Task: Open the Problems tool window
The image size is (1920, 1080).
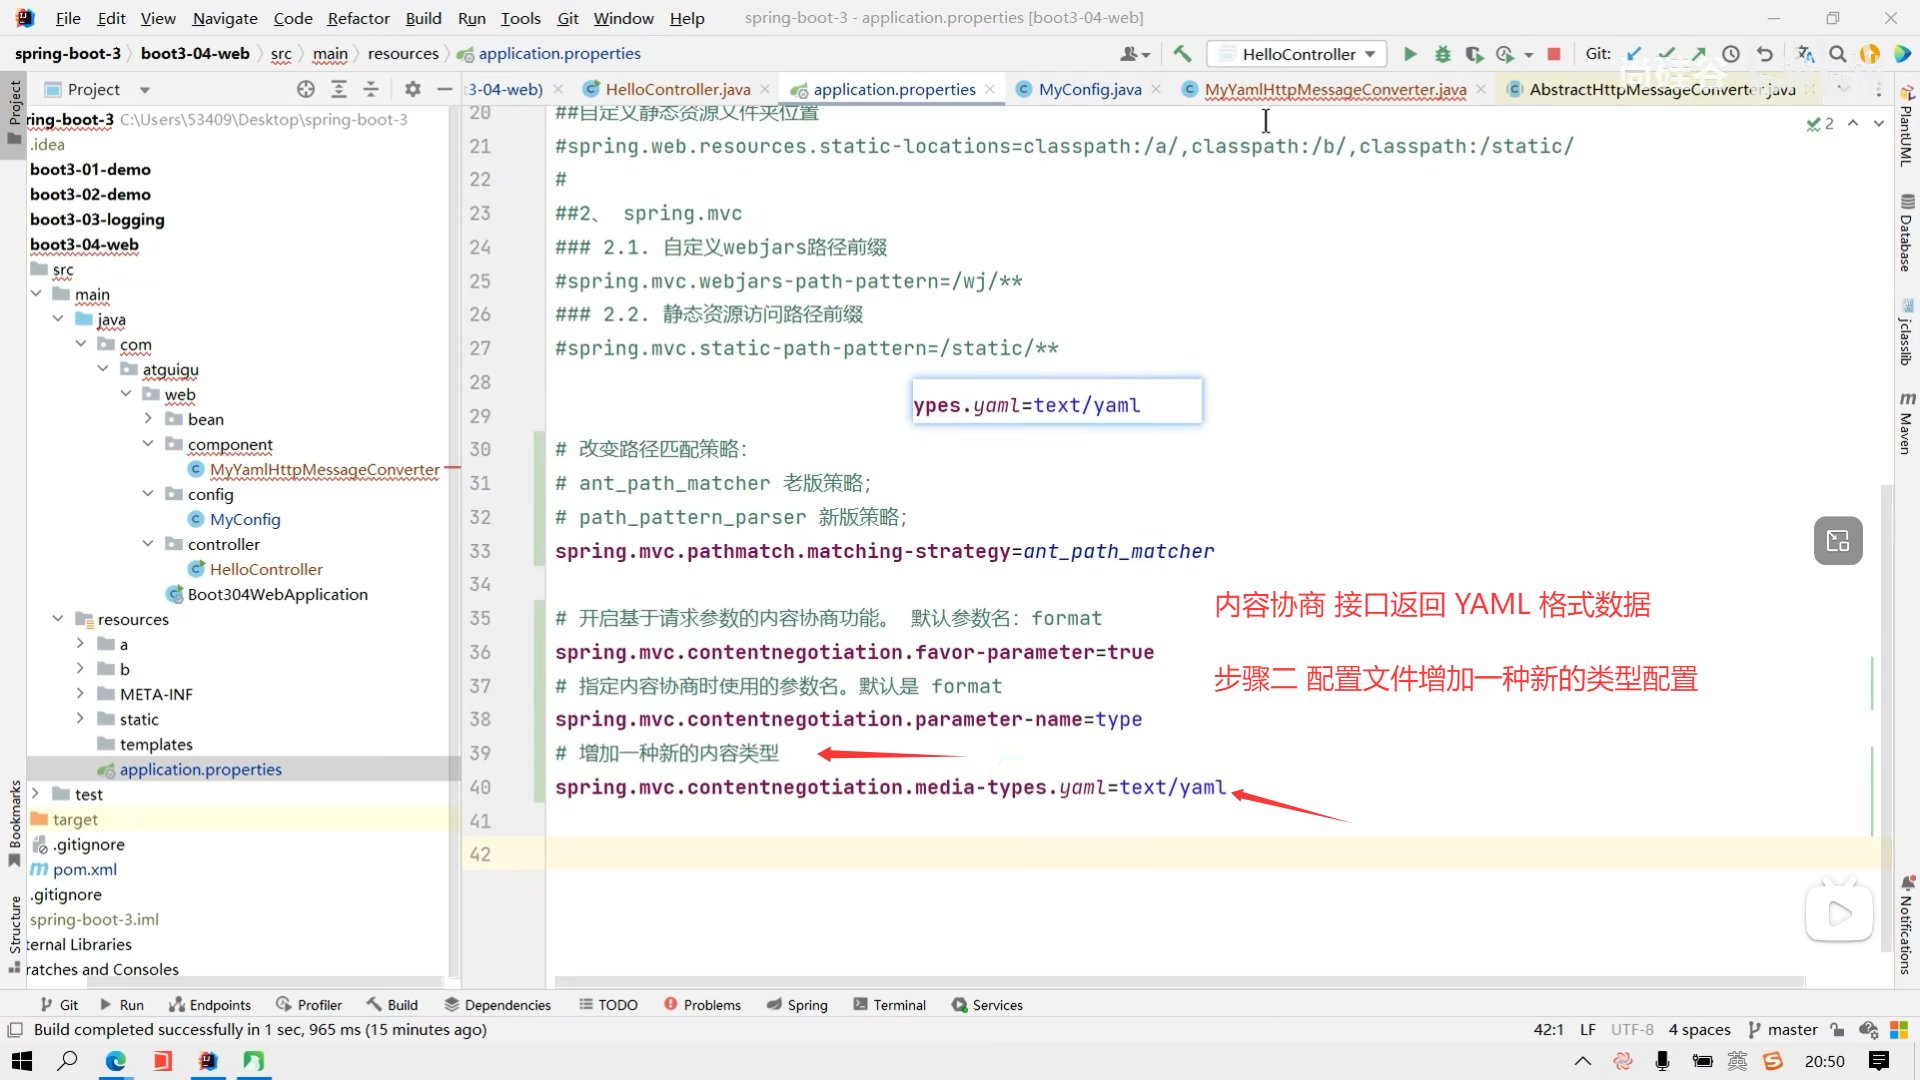Action: click(702, 1005)
